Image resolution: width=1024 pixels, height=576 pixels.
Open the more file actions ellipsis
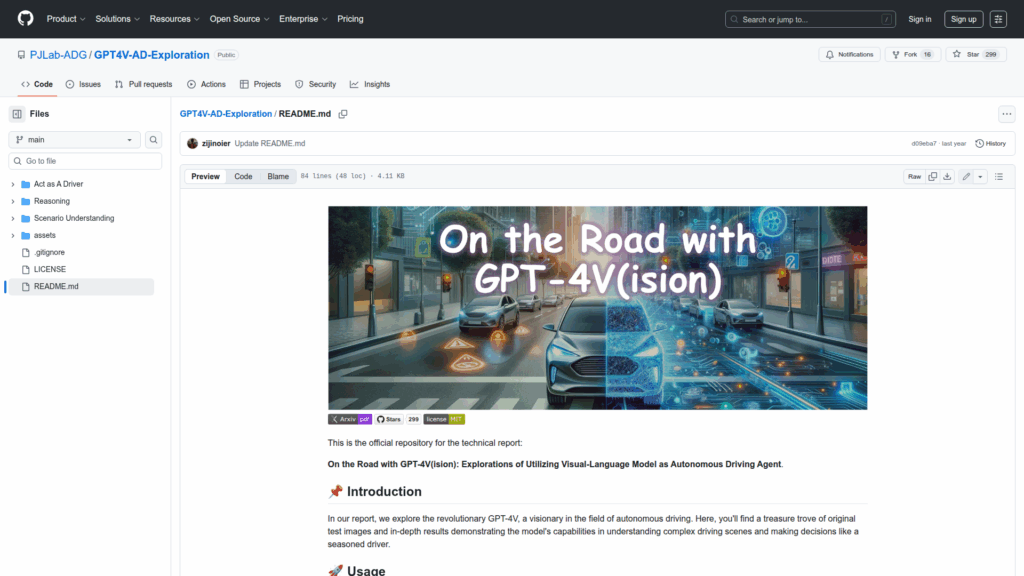pyautogui.click(x=1006, y=114)
